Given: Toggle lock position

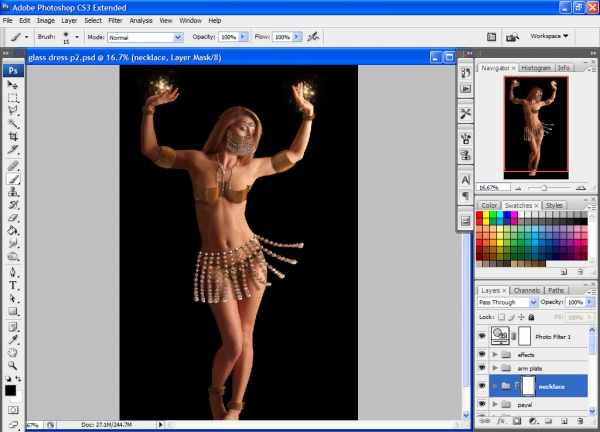Looking at the screenshot, I should pyautogui.click(x=521, y=317).
